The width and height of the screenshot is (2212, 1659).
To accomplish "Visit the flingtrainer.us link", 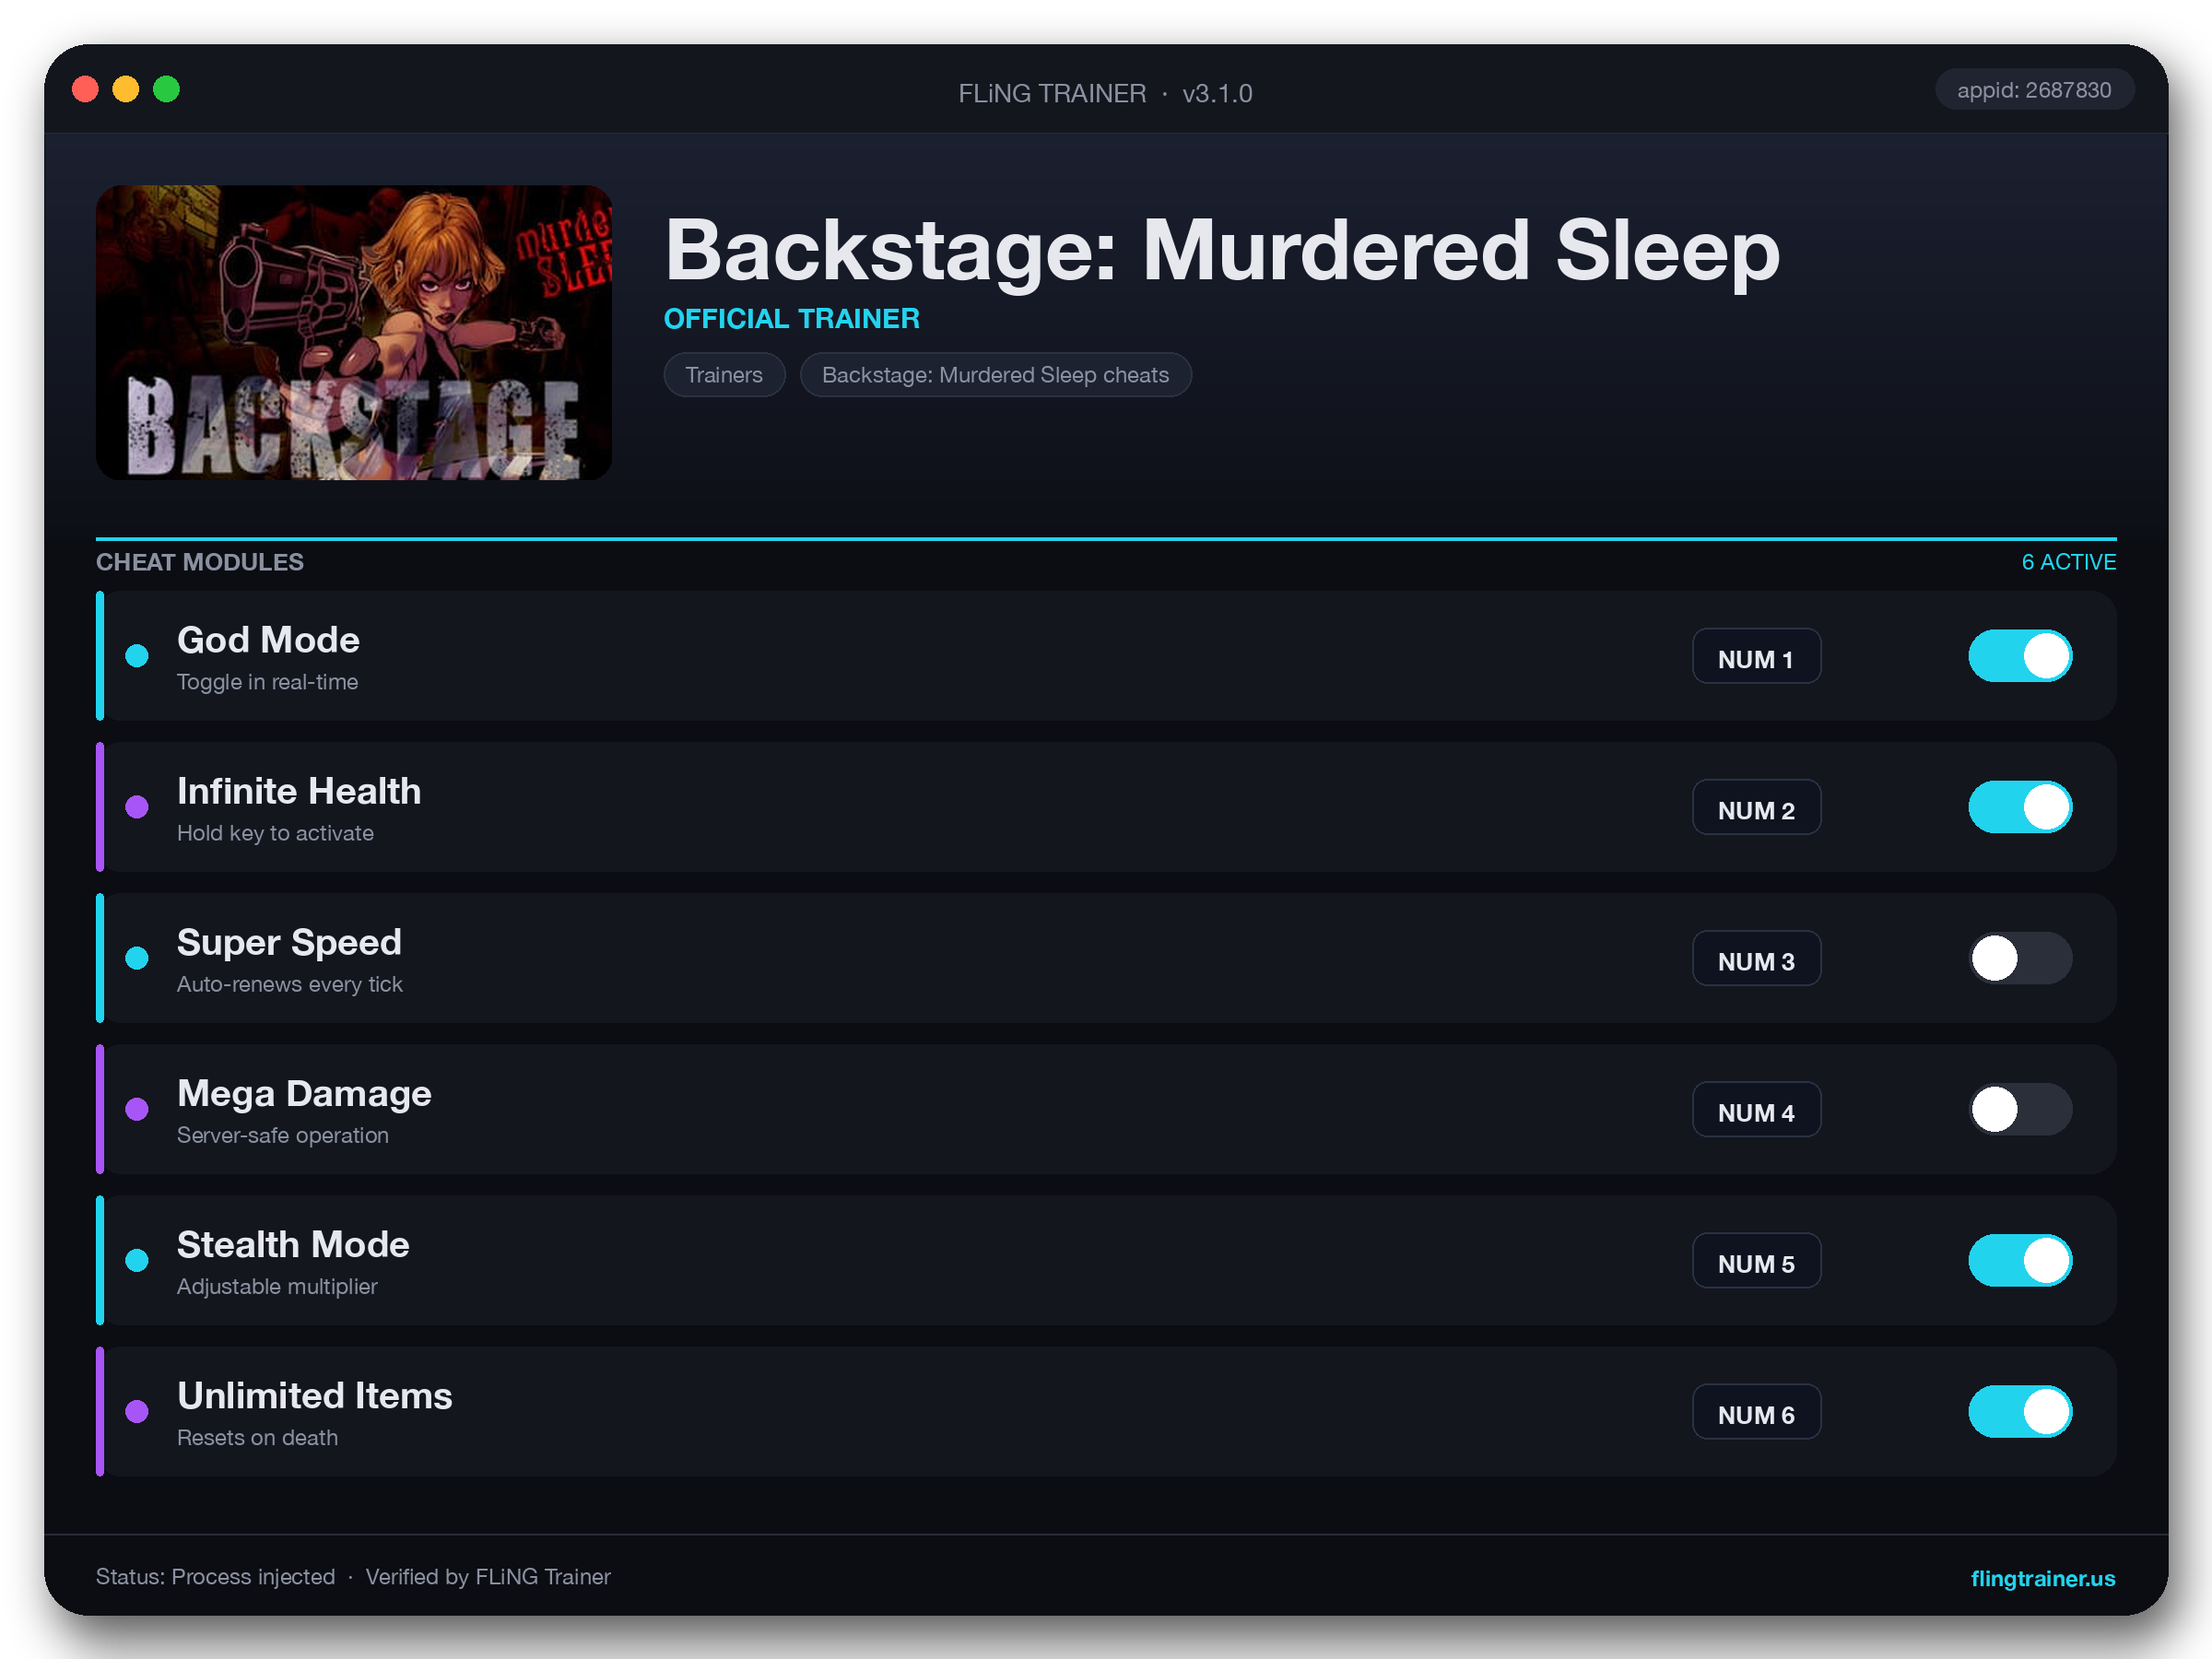I will (x=2042, y=1578).
